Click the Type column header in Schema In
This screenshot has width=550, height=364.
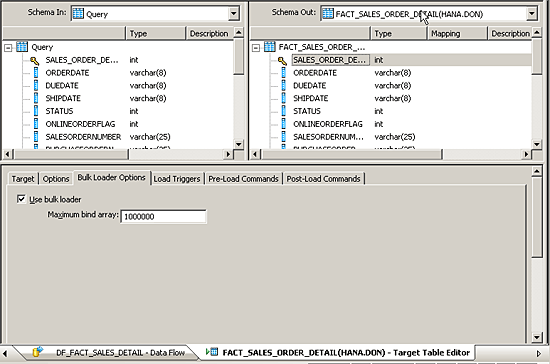coord(155,33)
